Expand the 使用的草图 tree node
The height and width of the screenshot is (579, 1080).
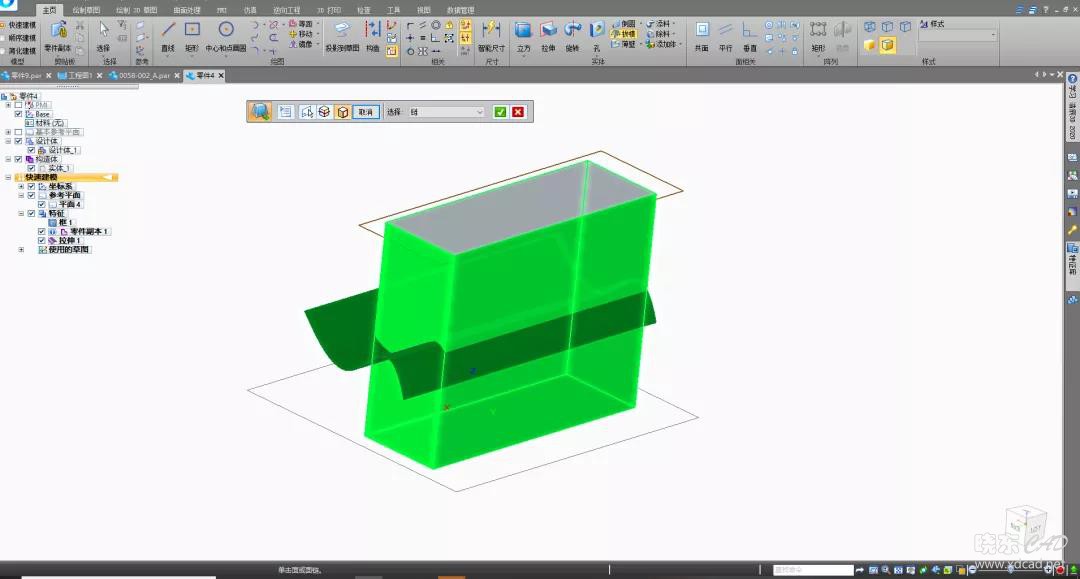pos(21,249)
